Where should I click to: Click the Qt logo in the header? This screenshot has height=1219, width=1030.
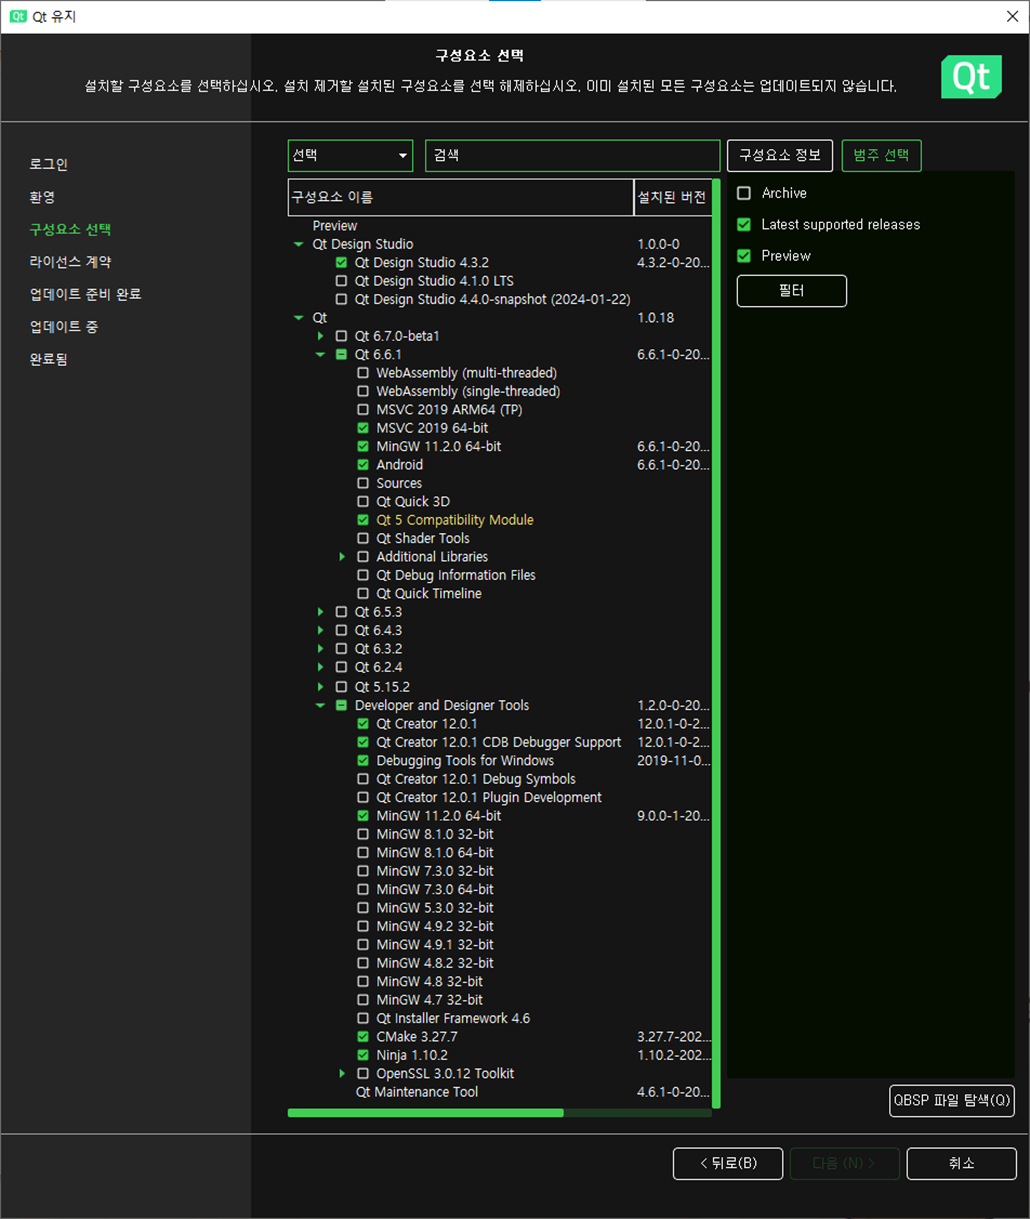971,77
